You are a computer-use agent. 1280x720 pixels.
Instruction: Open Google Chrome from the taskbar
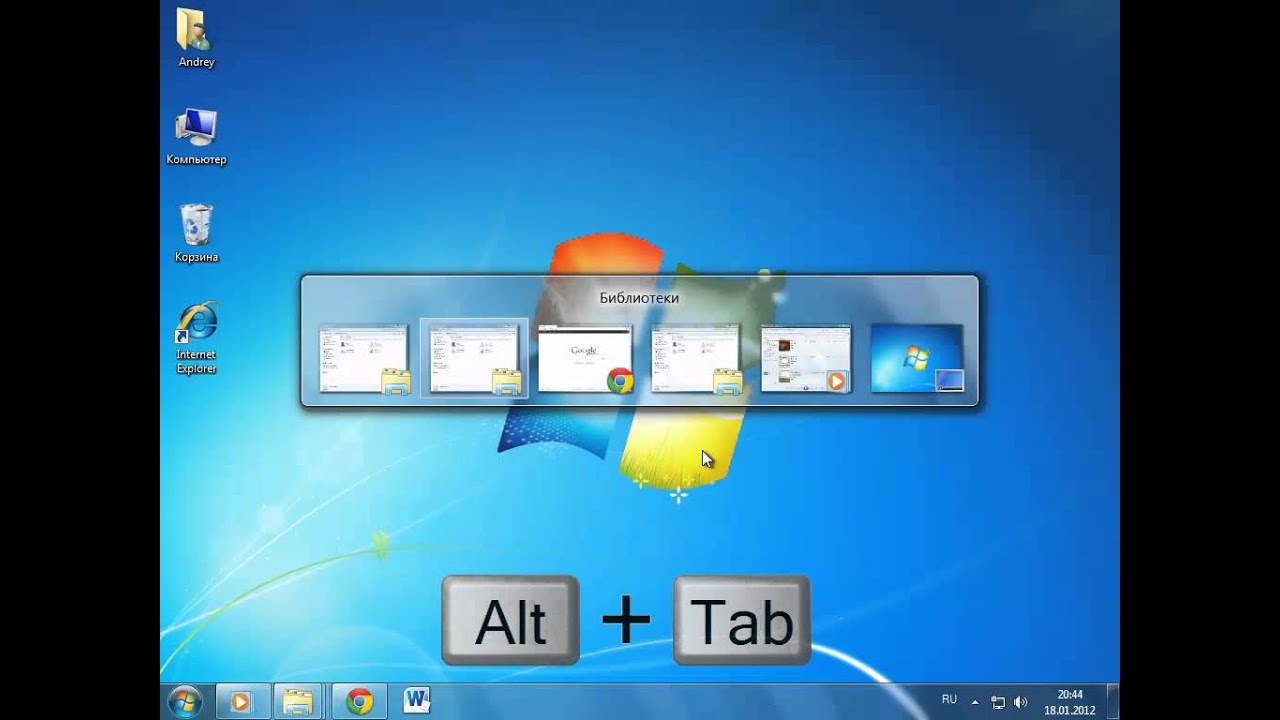pyautogui.click(x=359, y=702)
